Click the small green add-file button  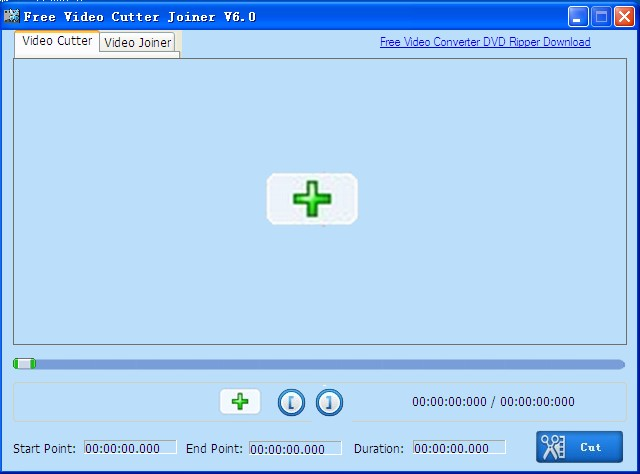point(240,401)
